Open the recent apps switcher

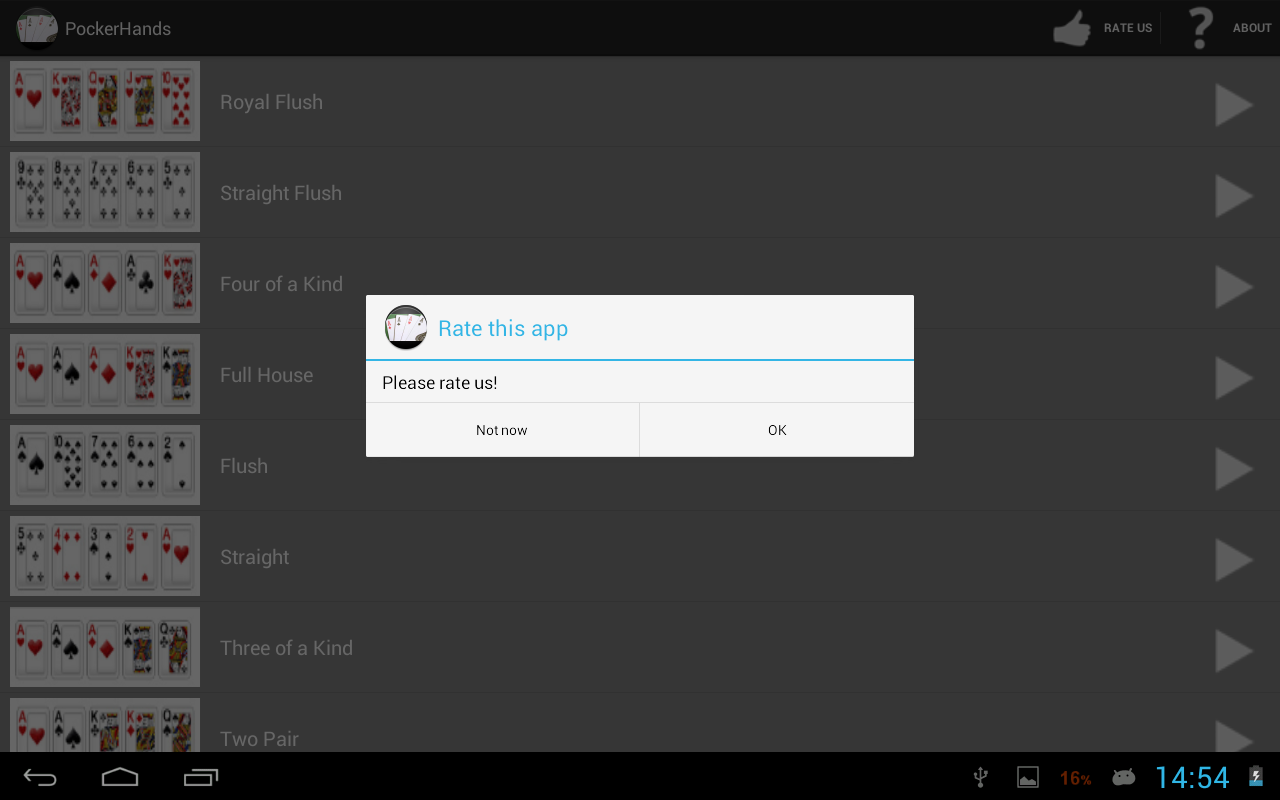pyautogui.click(x=201, y=777)
